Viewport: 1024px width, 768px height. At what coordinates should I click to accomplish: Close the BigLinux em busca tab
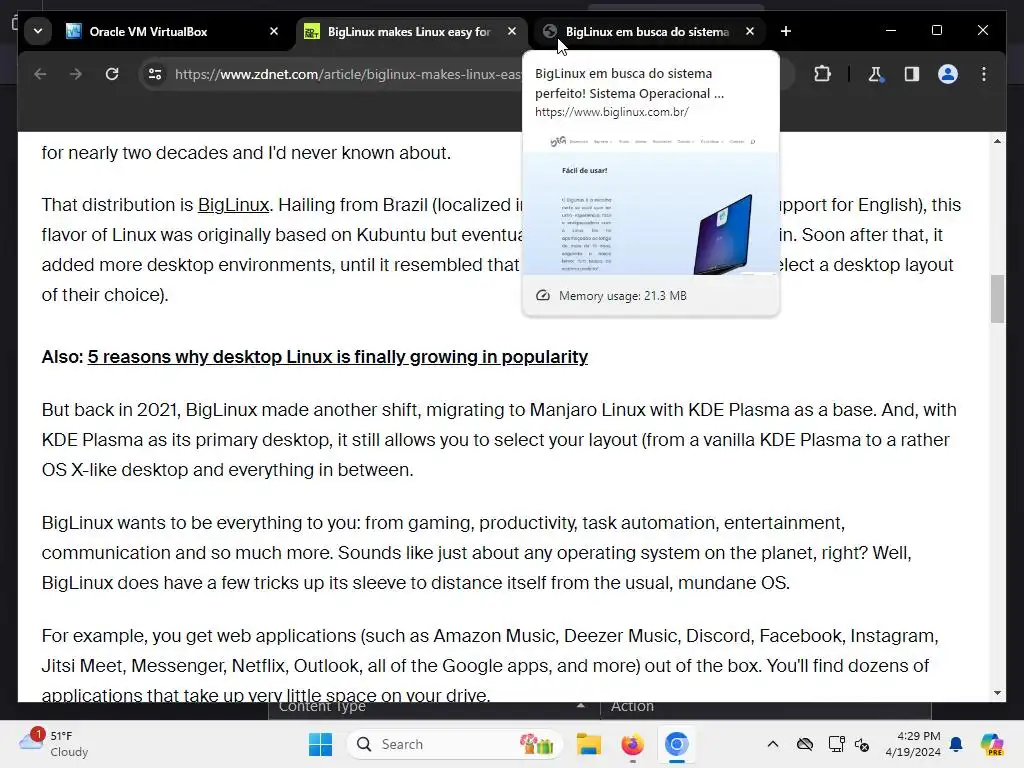[x=750, y=31]
